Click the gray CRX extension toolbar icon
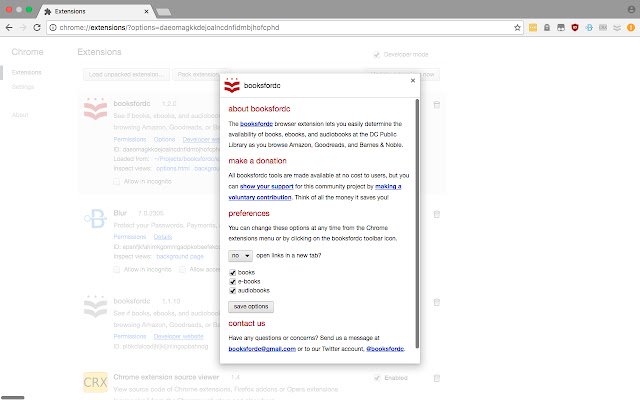This screenshot has height=400, width=640. click(603, 27)
